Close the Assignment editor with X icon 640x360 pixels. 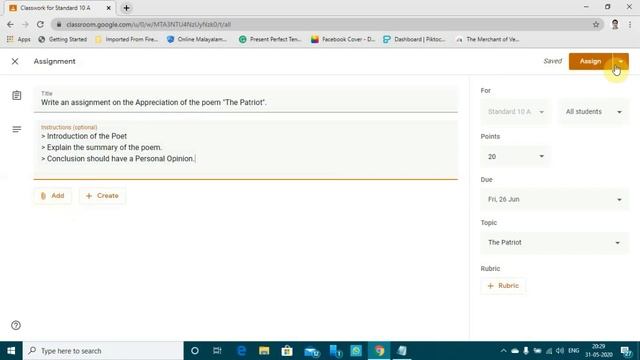click(x=15, y=61)
